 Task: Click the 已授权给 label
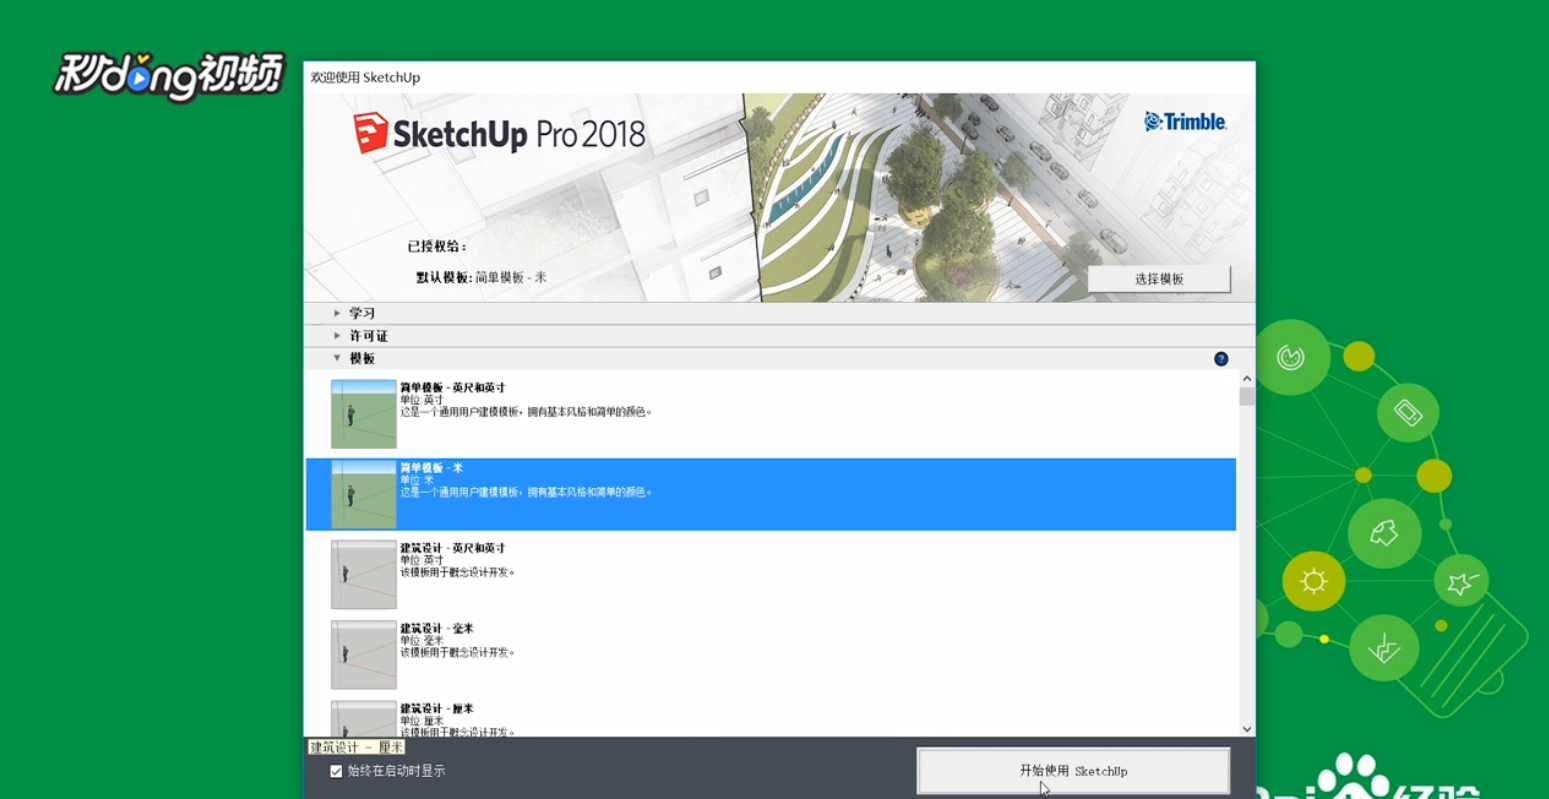coord(437,246)
